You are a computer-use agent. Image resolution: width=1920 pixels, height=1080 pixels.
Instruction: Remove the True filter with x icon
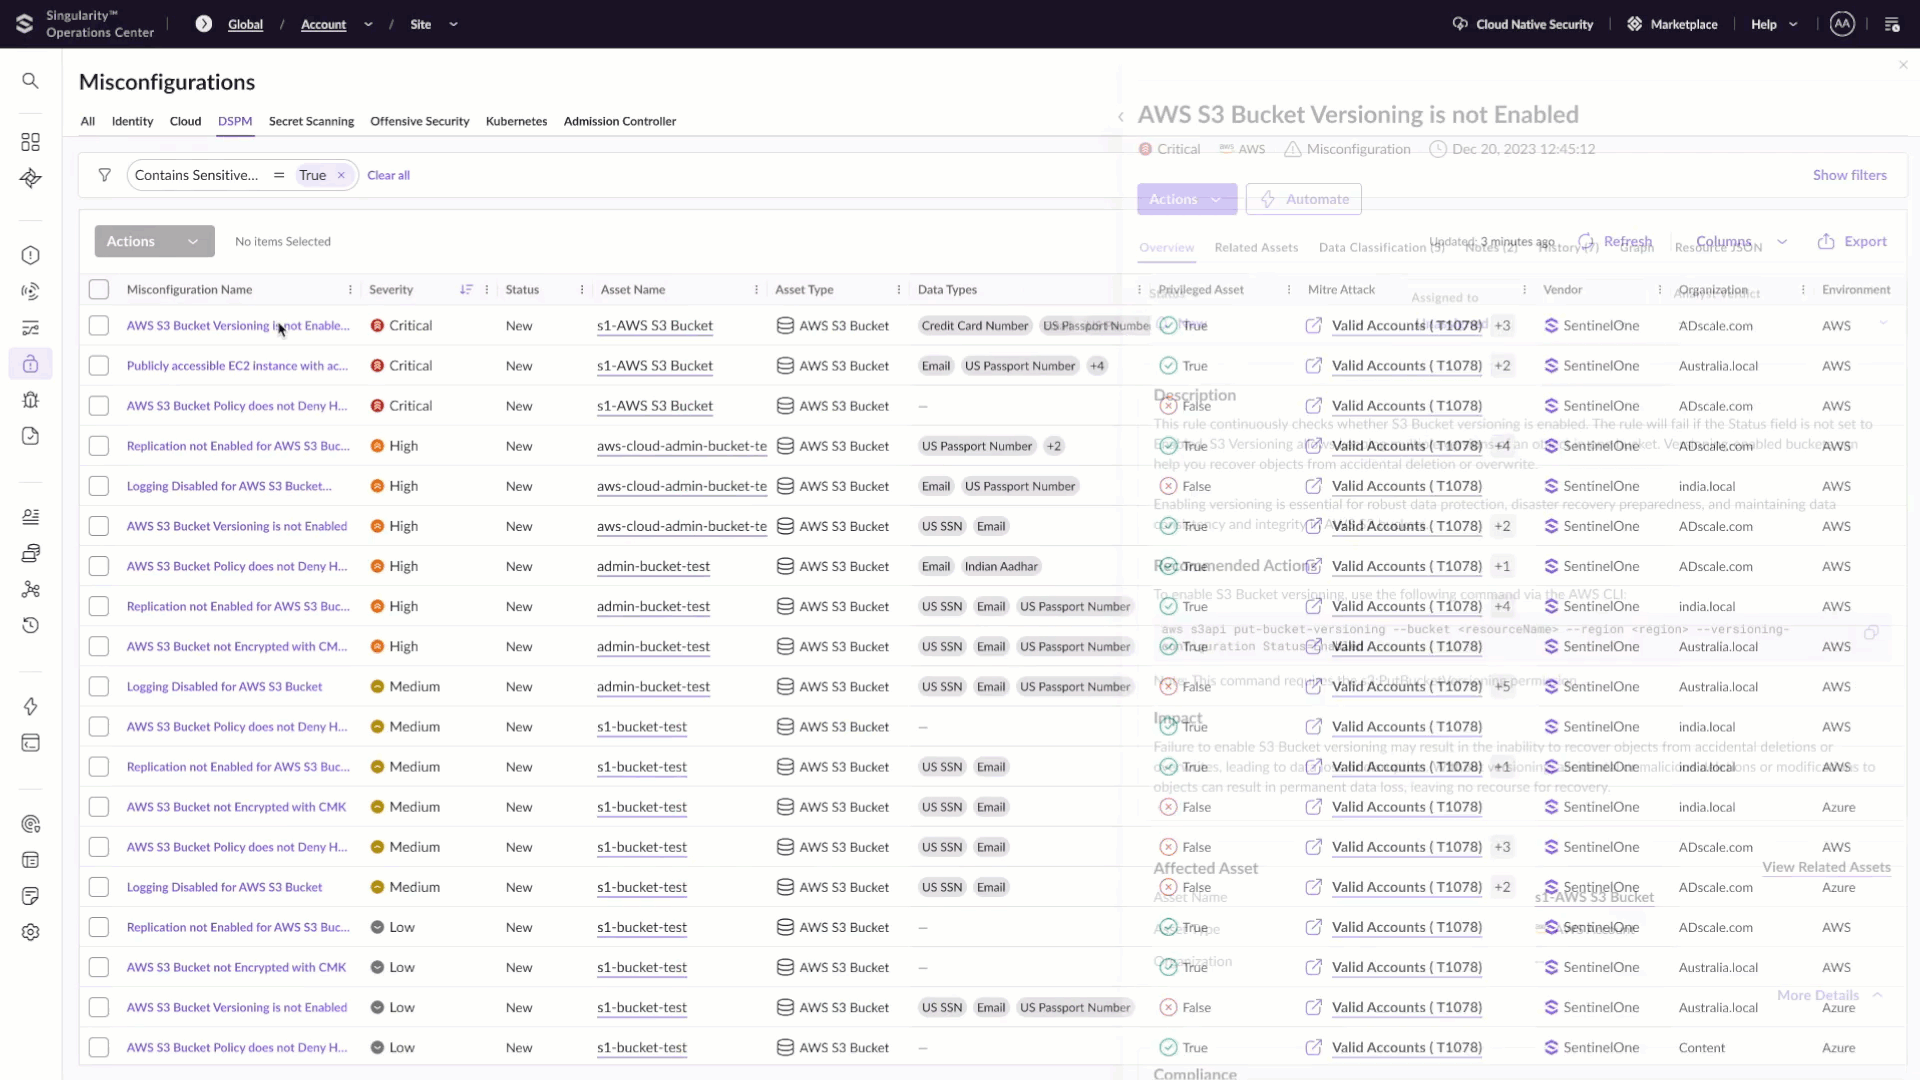point(341,175)
